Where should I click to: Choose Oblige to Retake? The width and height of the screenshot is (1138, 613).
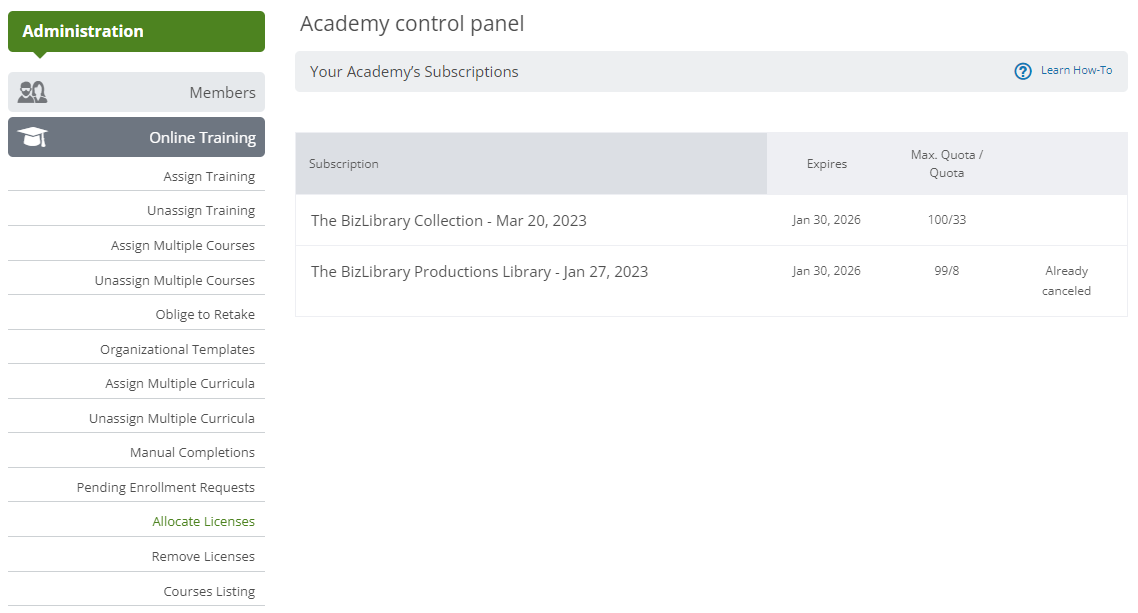205,314
